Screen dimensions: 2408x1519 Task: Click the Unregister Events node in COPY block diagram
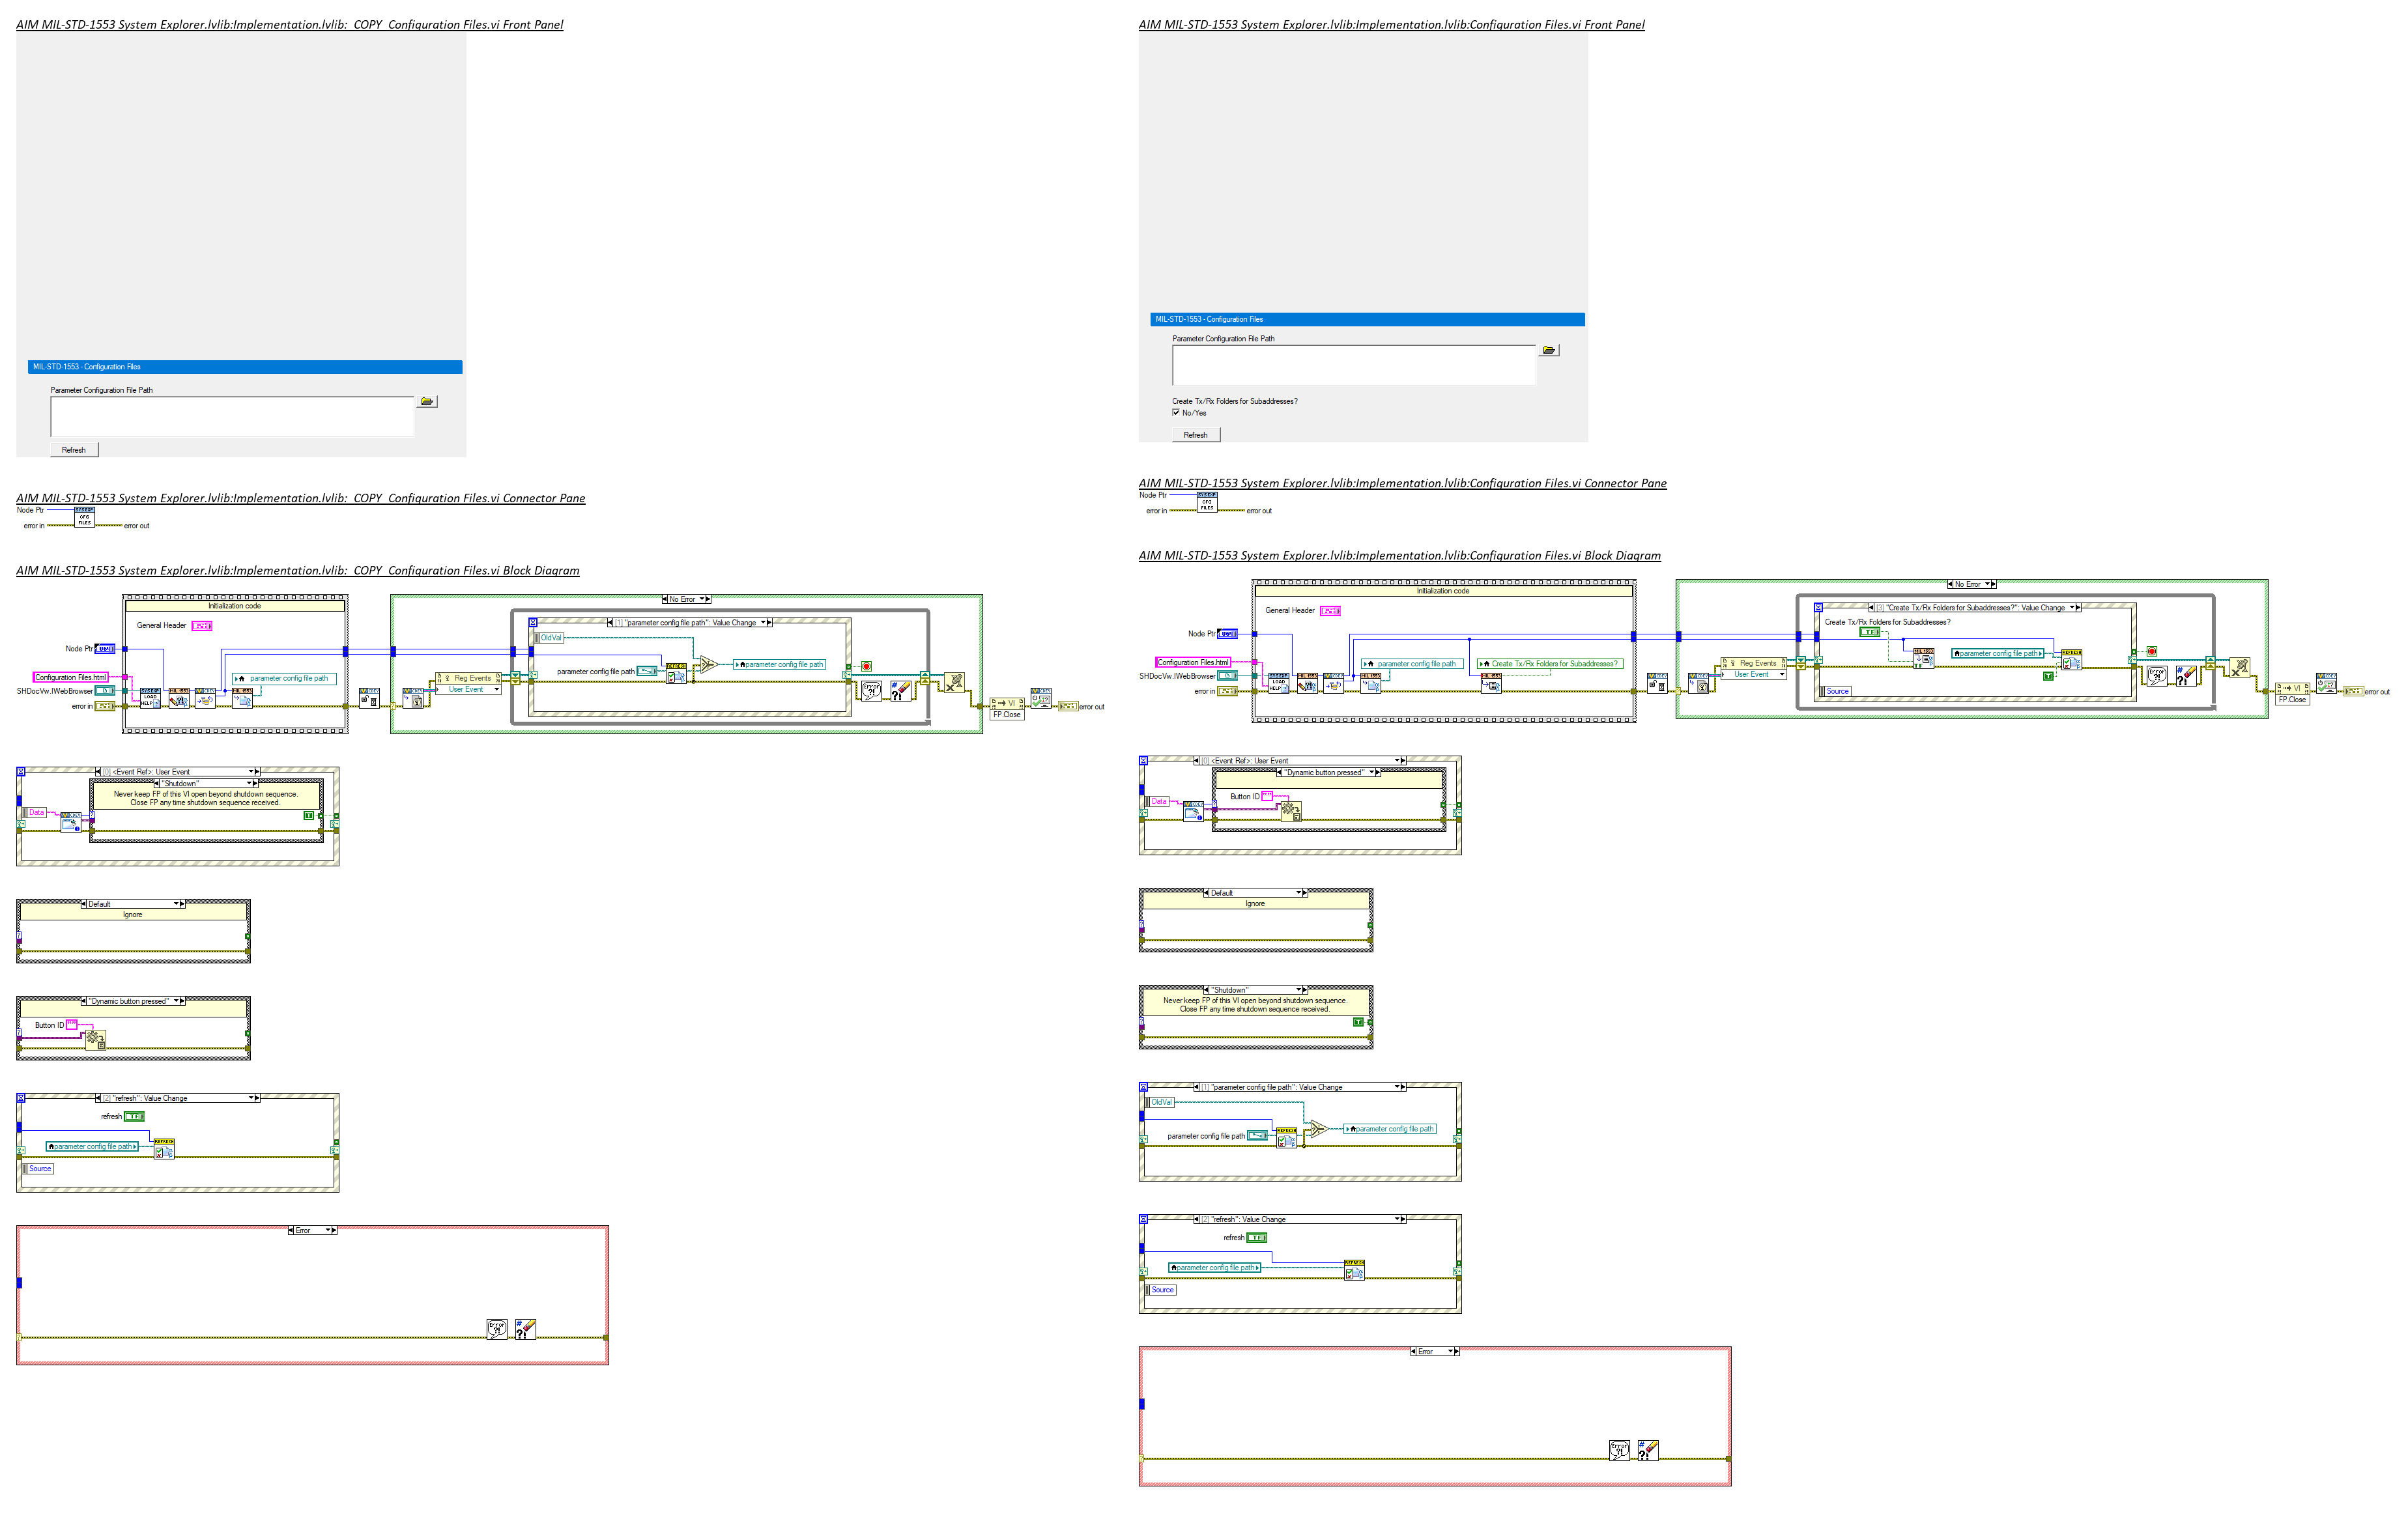coord(954,683)
